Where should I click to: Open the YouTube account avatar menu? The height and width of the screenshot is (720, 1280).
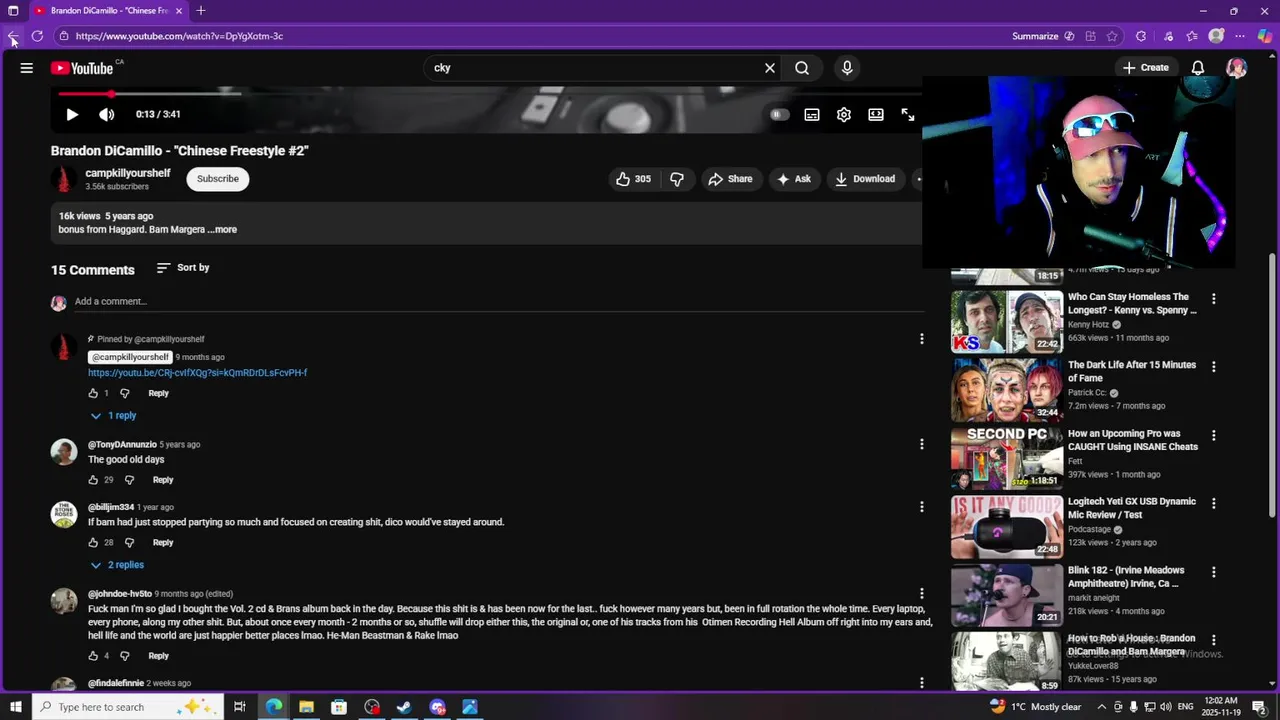click(x=1236, y=68)
